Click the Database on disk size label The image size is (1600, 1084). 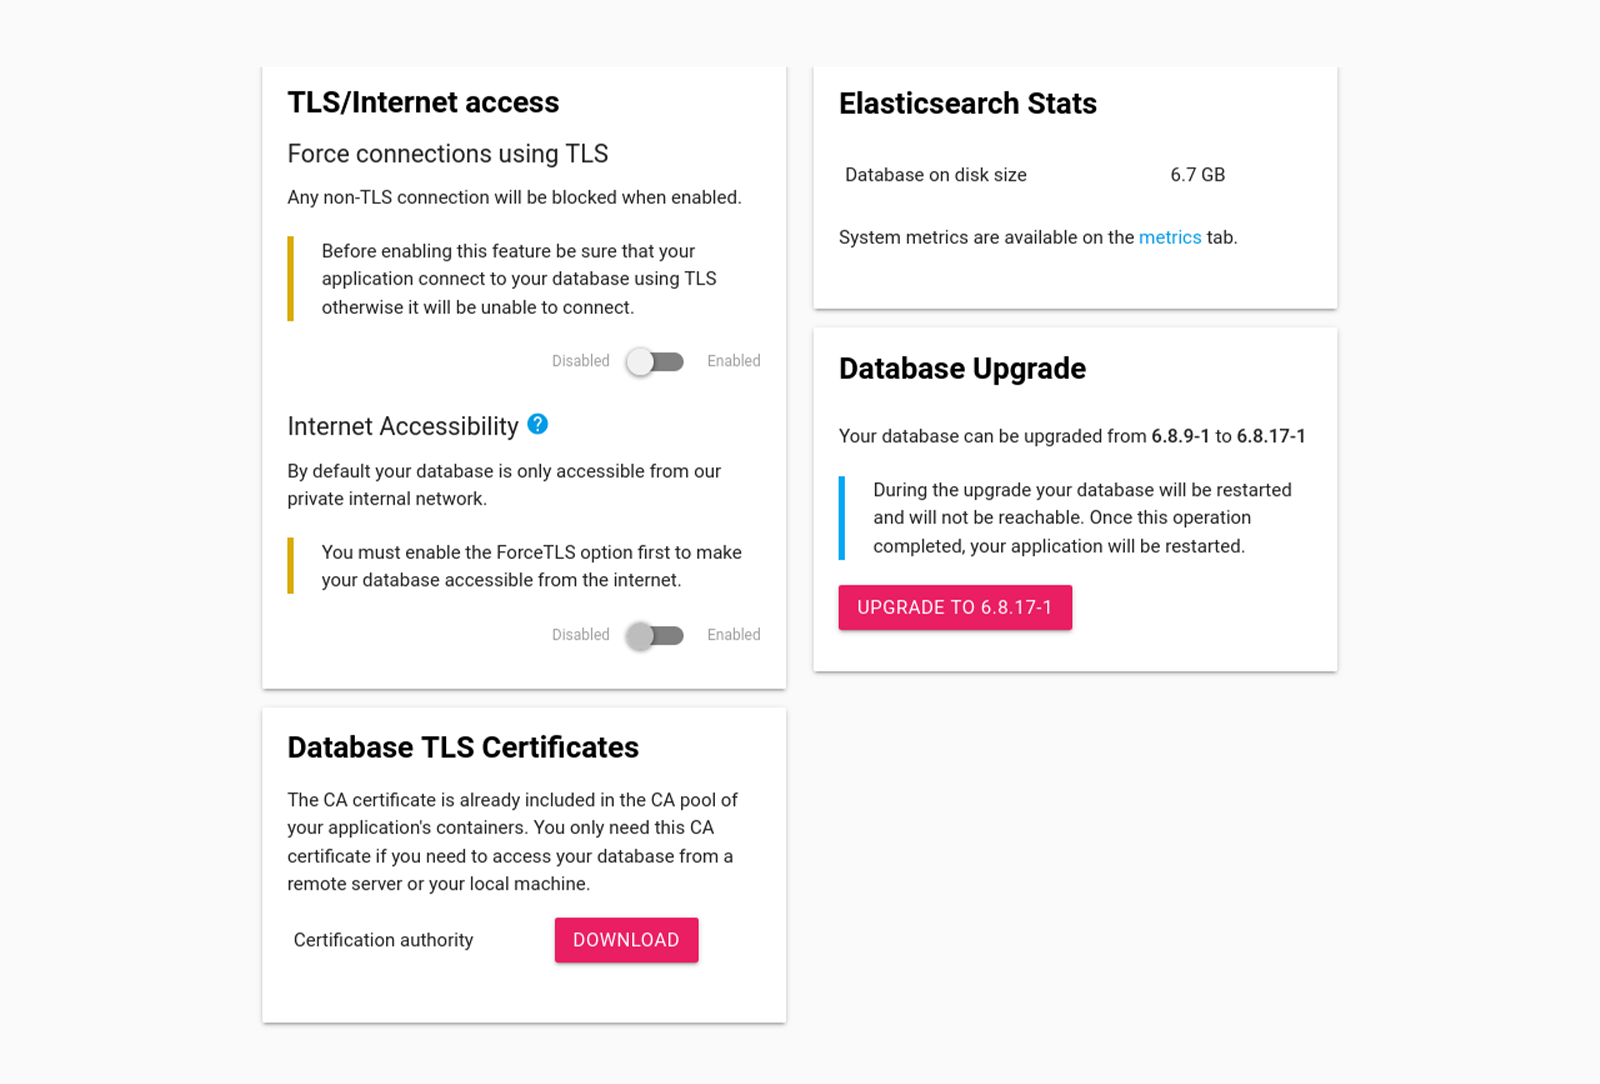pos(935,175)
